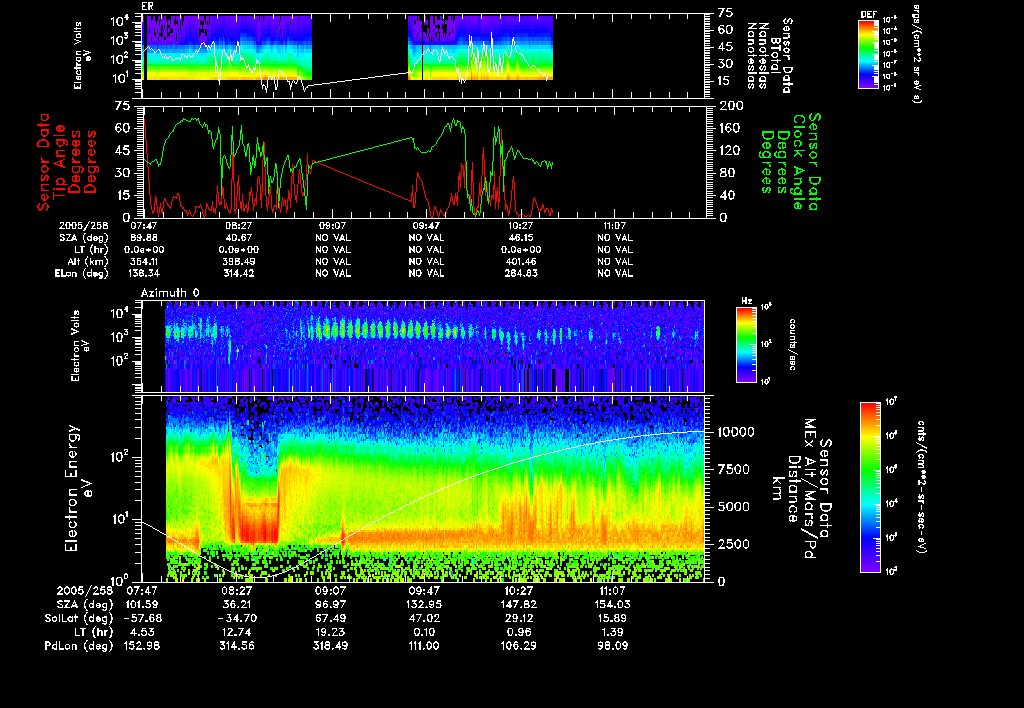Click the 'Electron Energy eV' axis label

click(78, 488)
